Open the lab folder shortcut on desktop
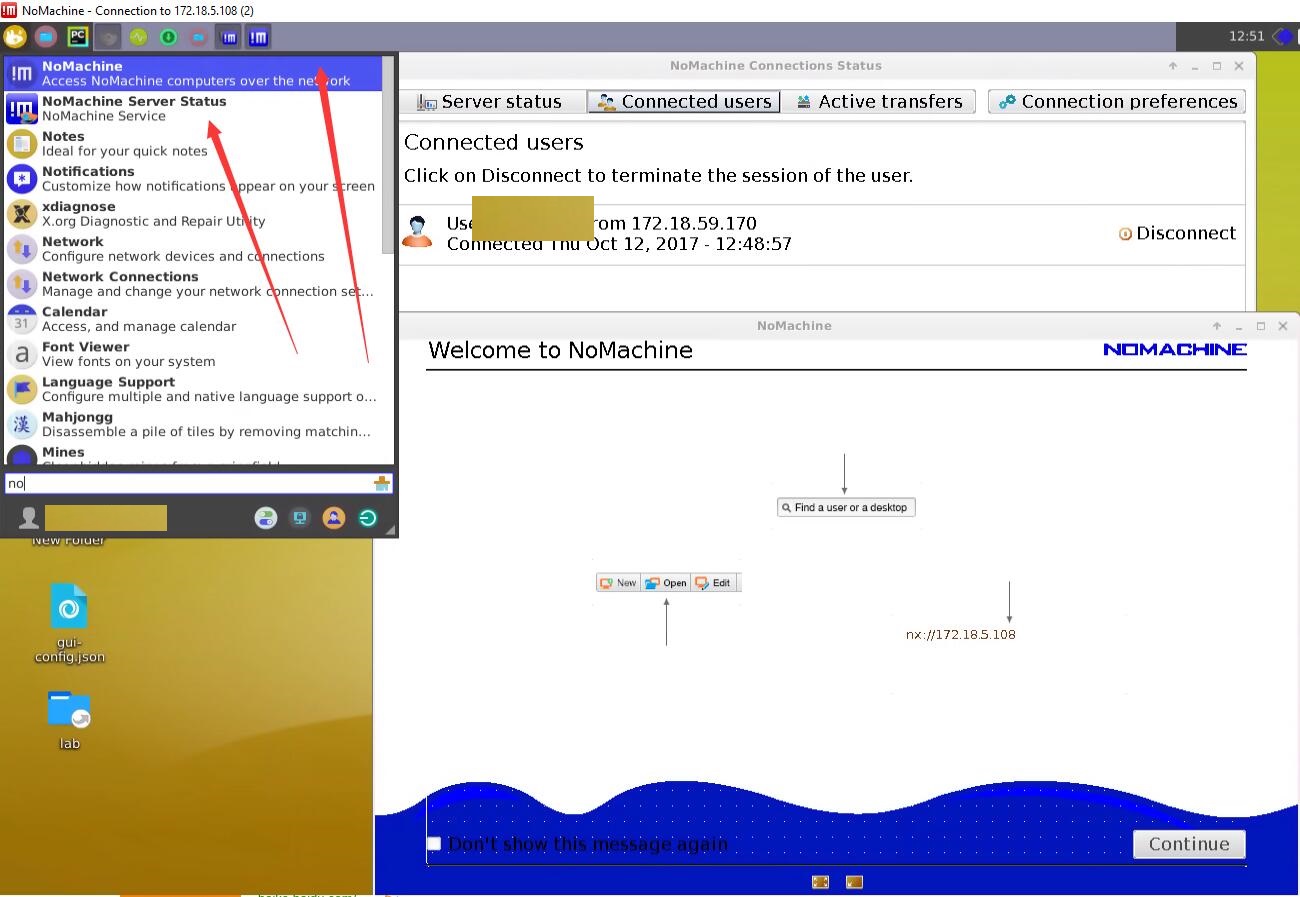The height and width of the screenshot is (897, 1300). pyautogui.click(x=69, y=720)
